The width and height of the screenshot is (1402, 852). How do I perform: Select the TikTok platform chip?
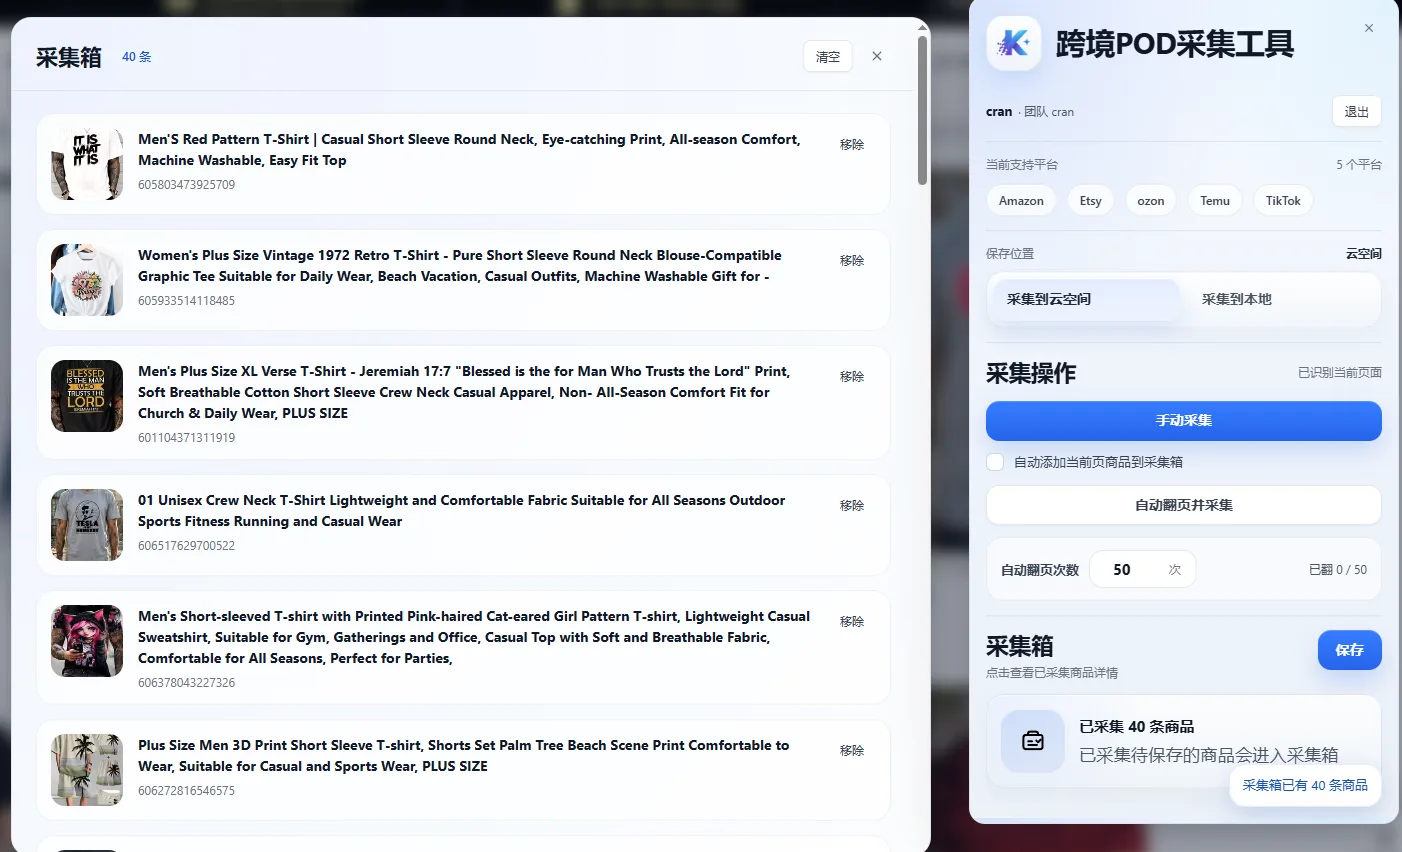[x=1283, y=201]
